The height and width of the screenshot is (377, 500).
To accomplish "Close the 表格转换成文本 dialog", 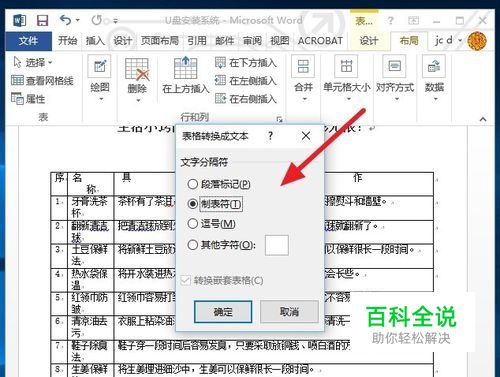I will [306, 136].
